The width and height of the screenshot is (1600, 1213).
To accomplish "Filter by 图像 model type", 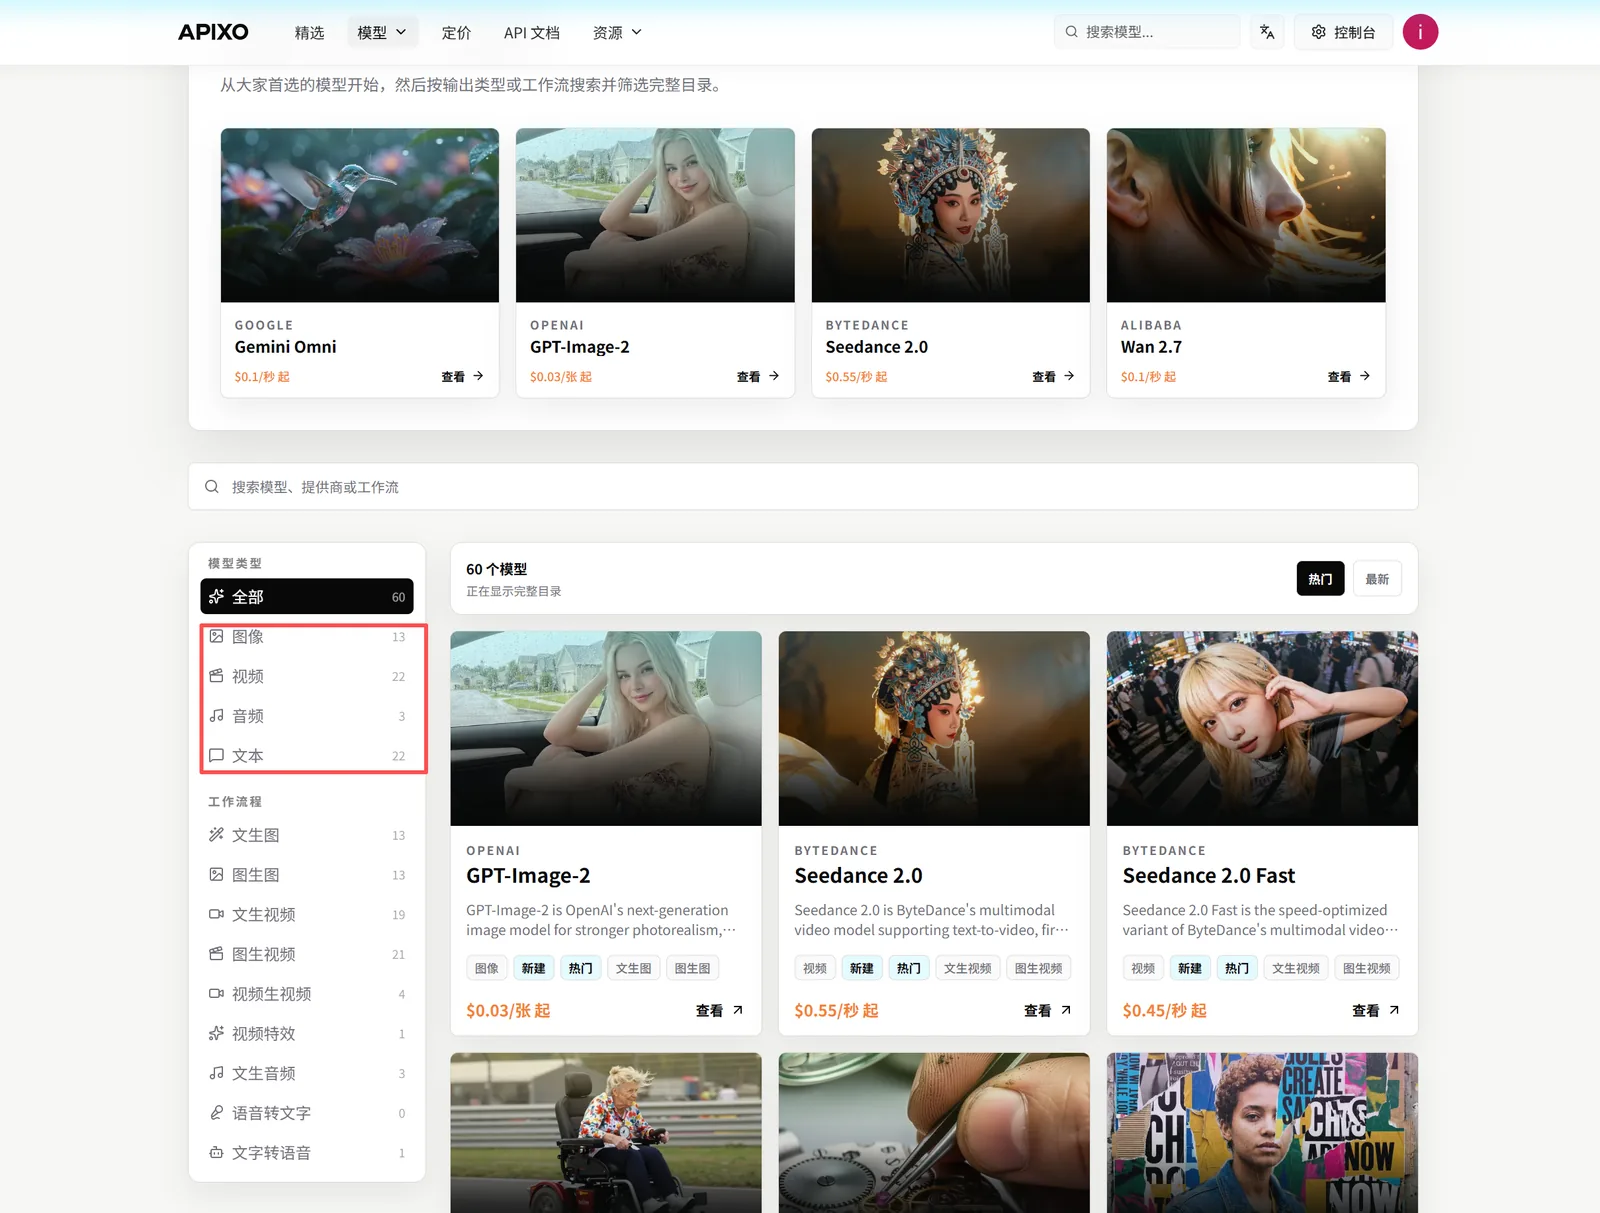I will click(307, 637).
